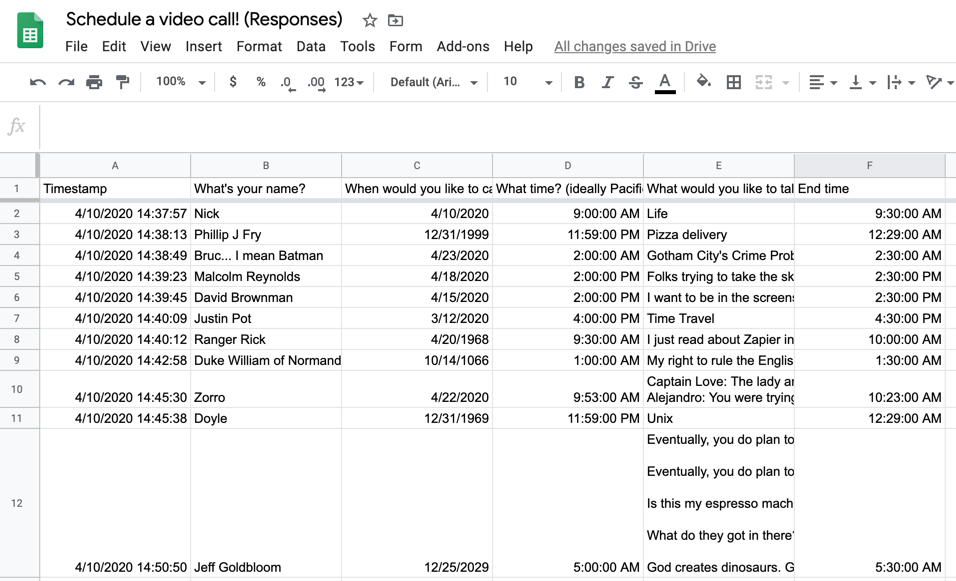The image size is (956, 581).
Task: Open text wrapping dropdown
Action: point(901,82)
